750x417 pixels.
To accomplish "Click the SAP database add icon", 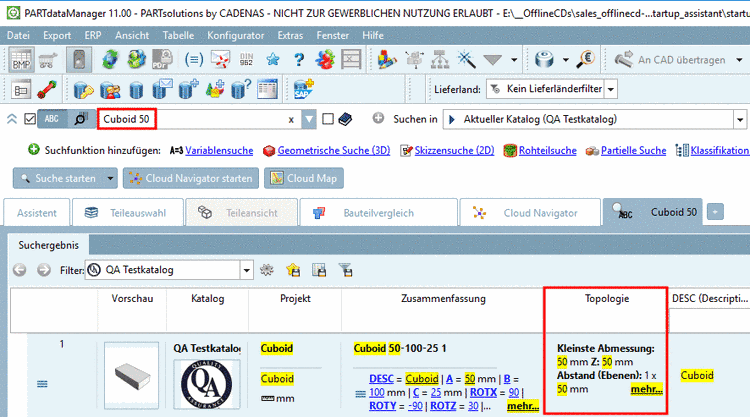I will click(303, 89).
